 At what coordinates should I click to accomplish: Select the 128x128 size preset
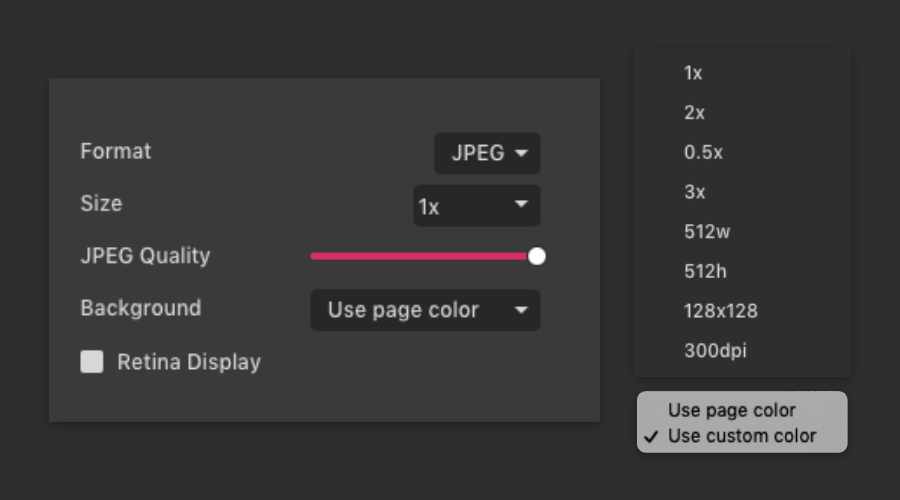click(720, 311)
